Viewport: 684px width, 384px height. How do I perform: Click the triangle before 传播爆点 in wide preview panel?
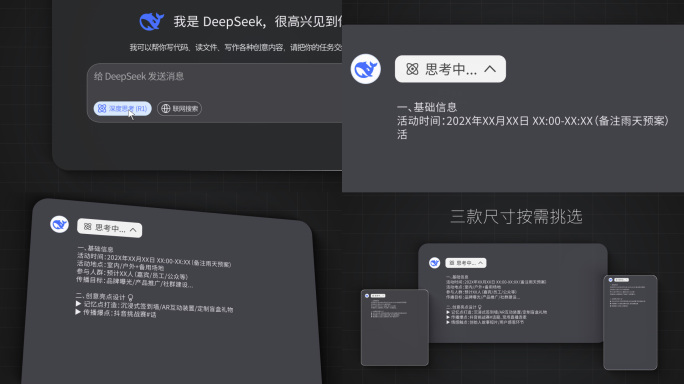pos(448,317)
